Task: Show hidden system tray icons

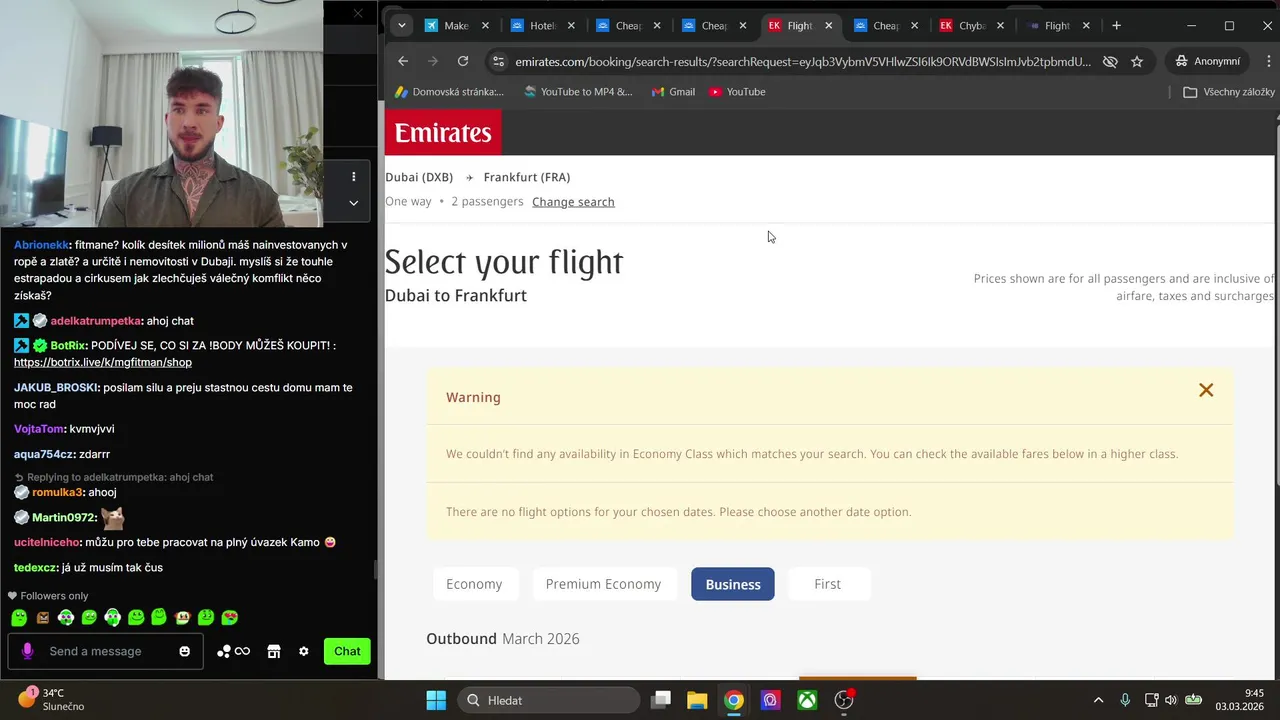Action: click(1098, 700)
